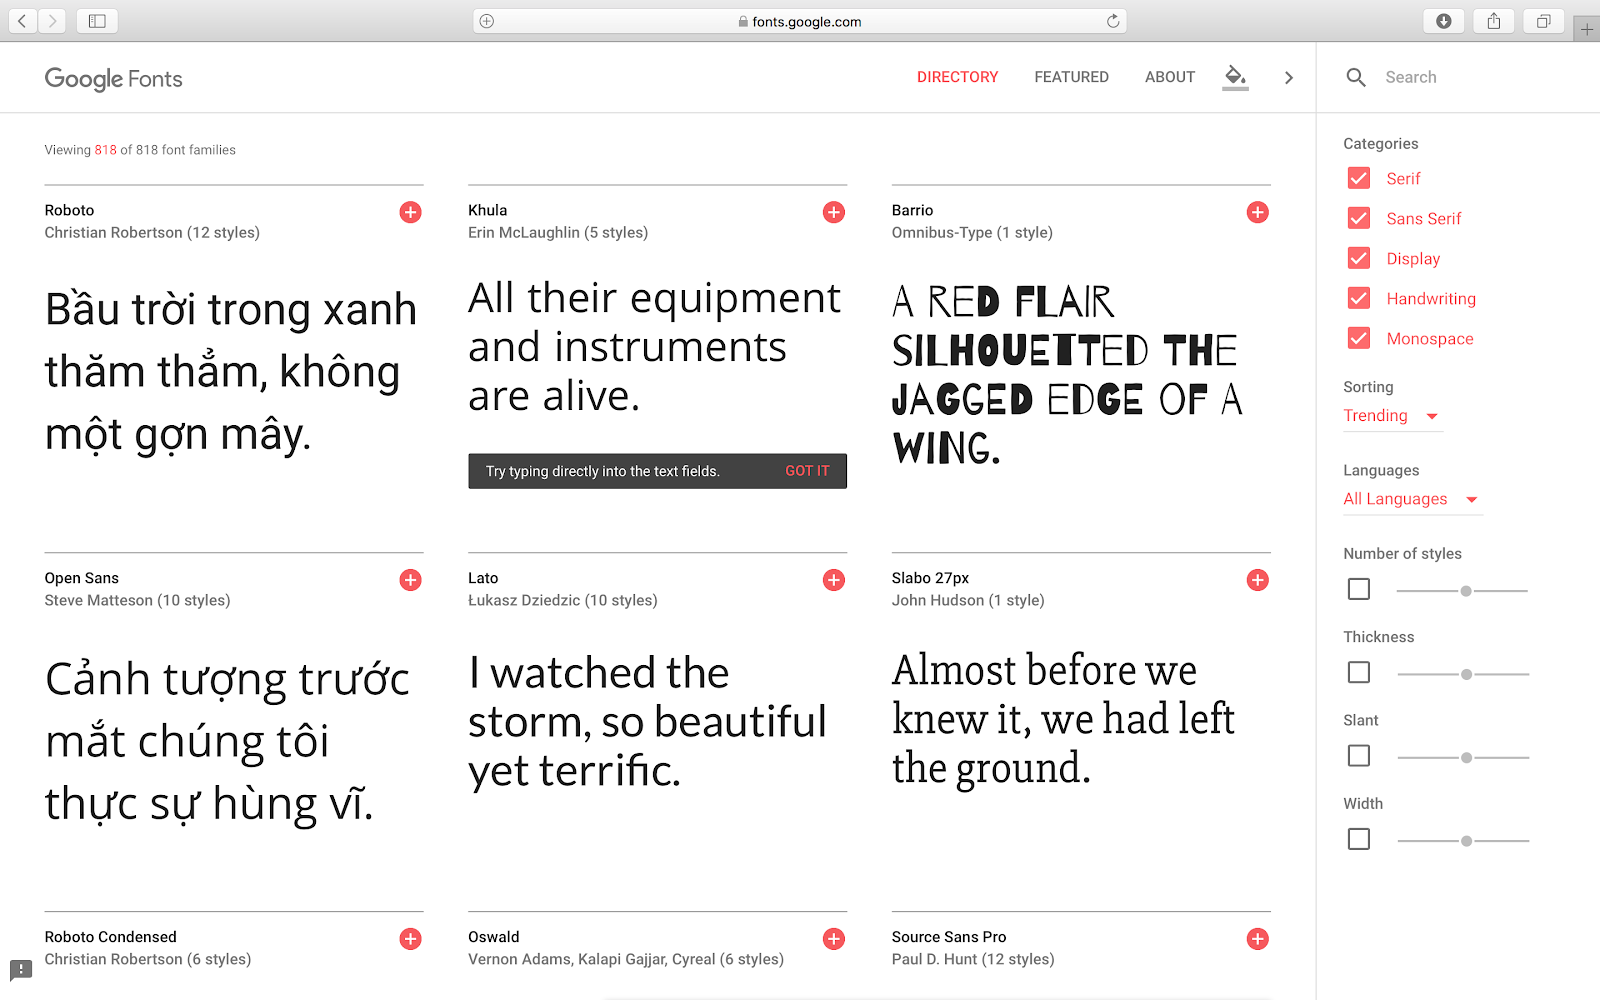
Task: Add Source Sans Pro font
Action: pos(1258,939)
